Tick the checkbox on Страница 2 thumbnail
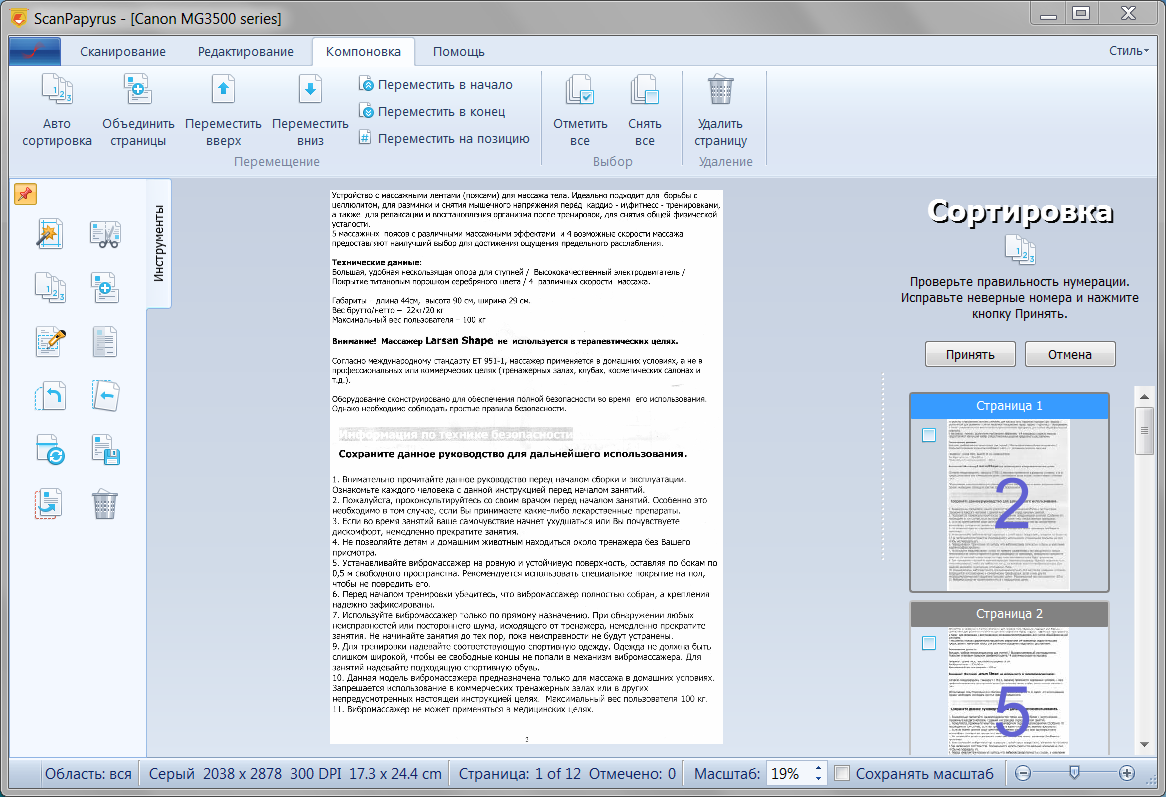Viewport: 1166px width, 797px height. pyautogui.click(x=929, y=643)
